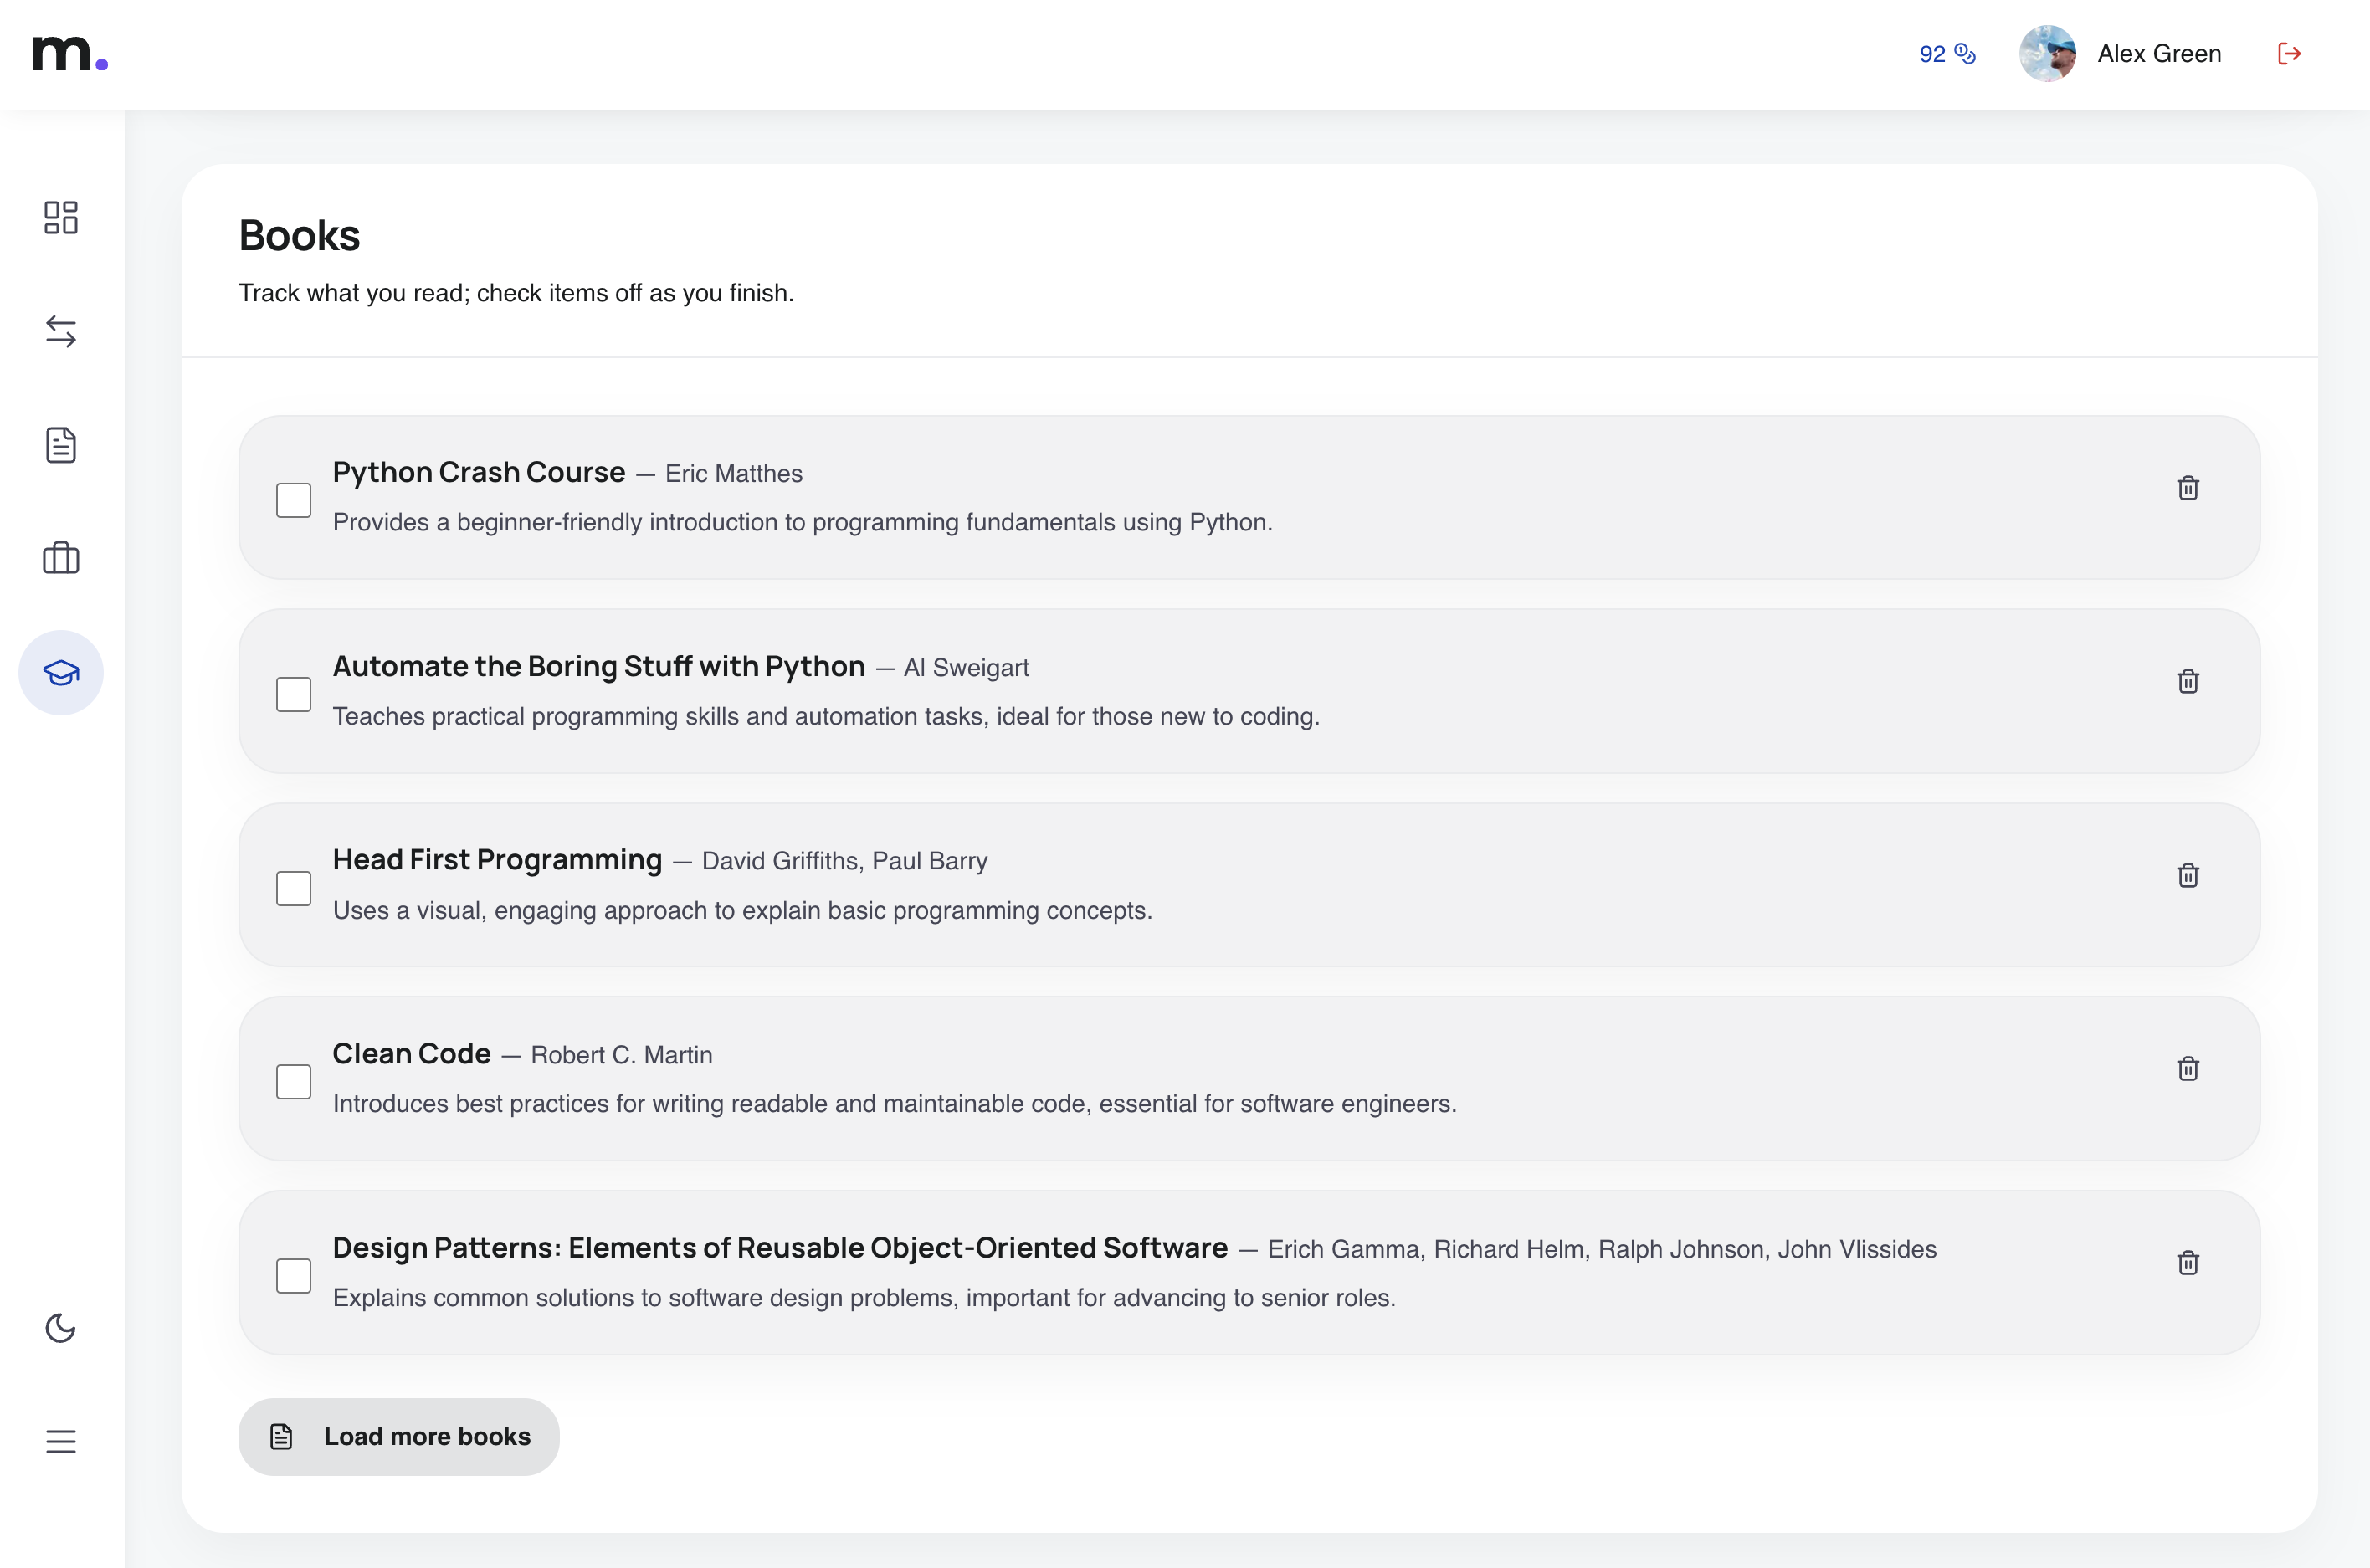Delete Head First Programming via trash icon
The width and height of the screenshot is (2370, 1568).
[2189, 874]
